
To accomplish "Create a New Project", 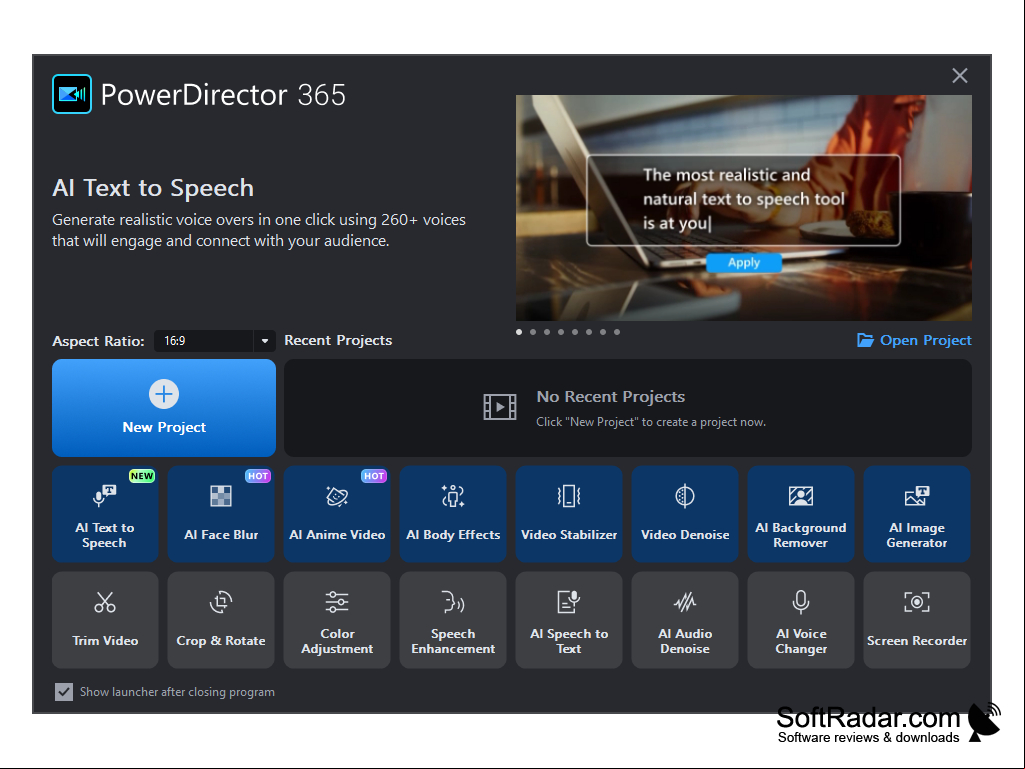I will (164, 407).
